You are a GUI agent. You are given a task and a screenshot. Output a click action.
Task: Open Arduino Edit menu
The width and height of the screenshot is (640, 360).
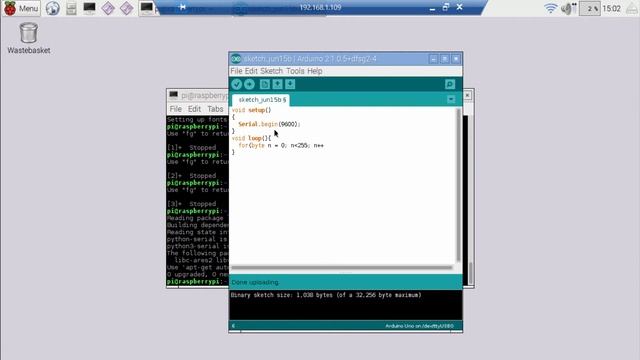[251, 71]
